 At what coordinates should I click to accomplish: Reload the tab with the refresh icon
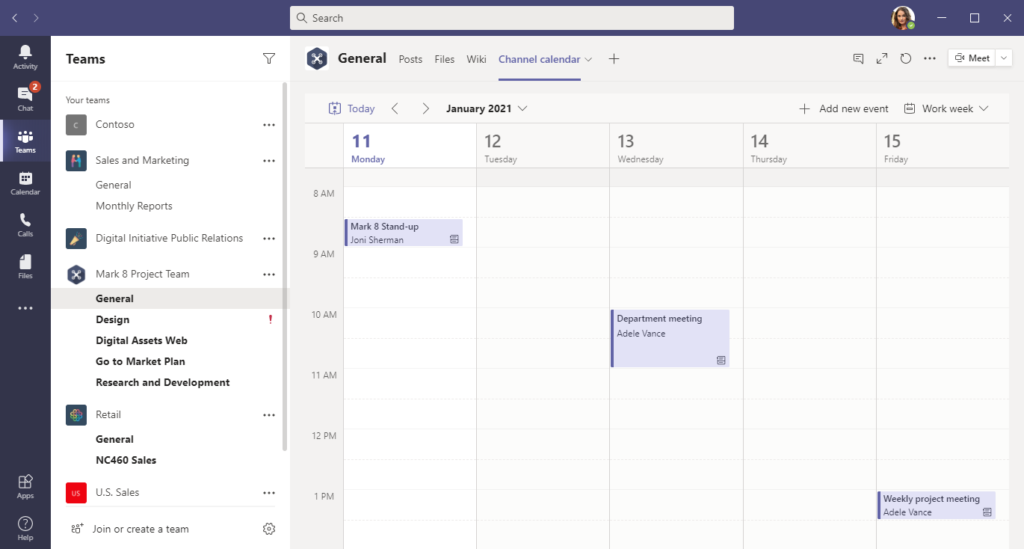905,59
